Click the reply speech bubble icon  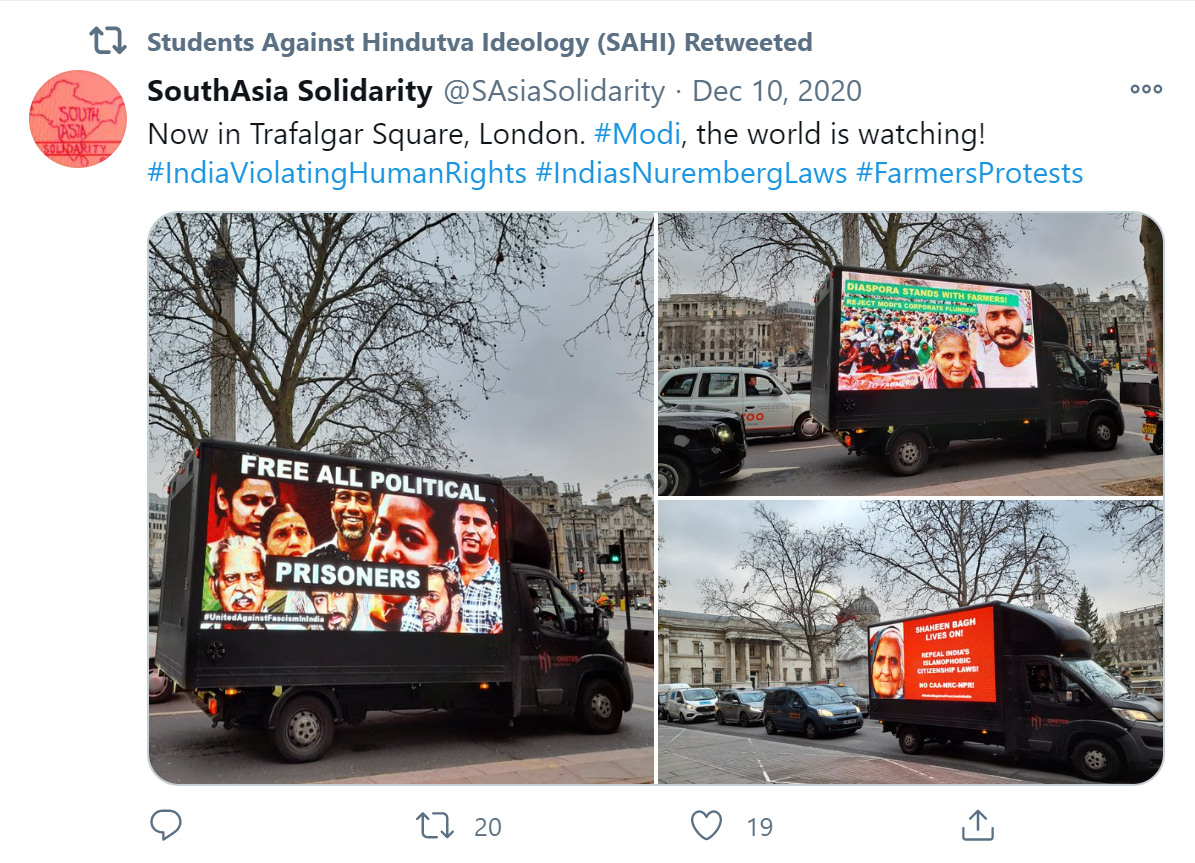point(165,825)
